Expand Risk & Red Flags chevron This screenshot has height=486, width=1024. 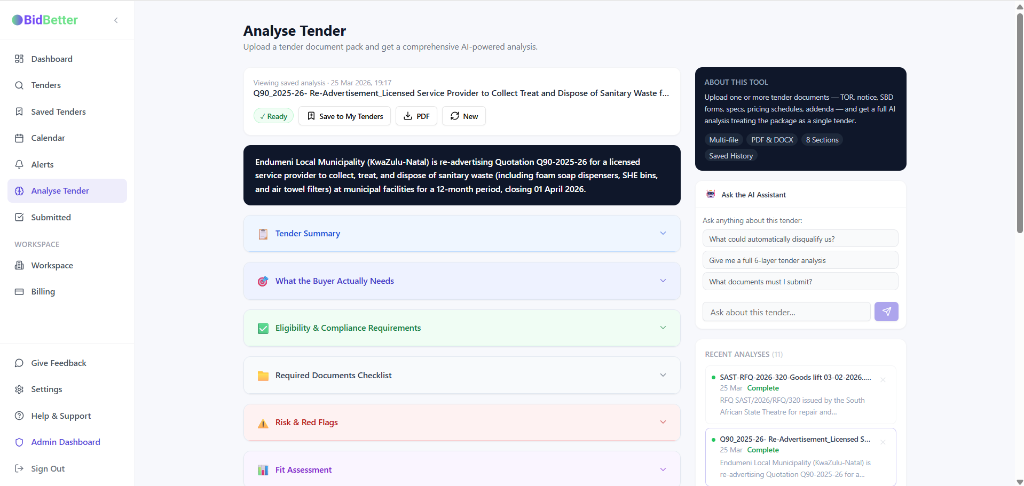663,422
